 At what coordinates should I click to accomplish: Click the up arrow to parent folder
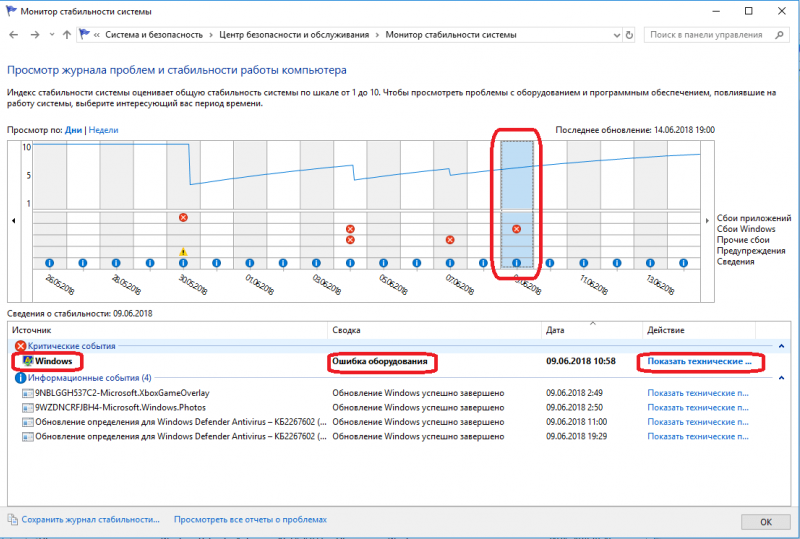[x=67, y=35]
